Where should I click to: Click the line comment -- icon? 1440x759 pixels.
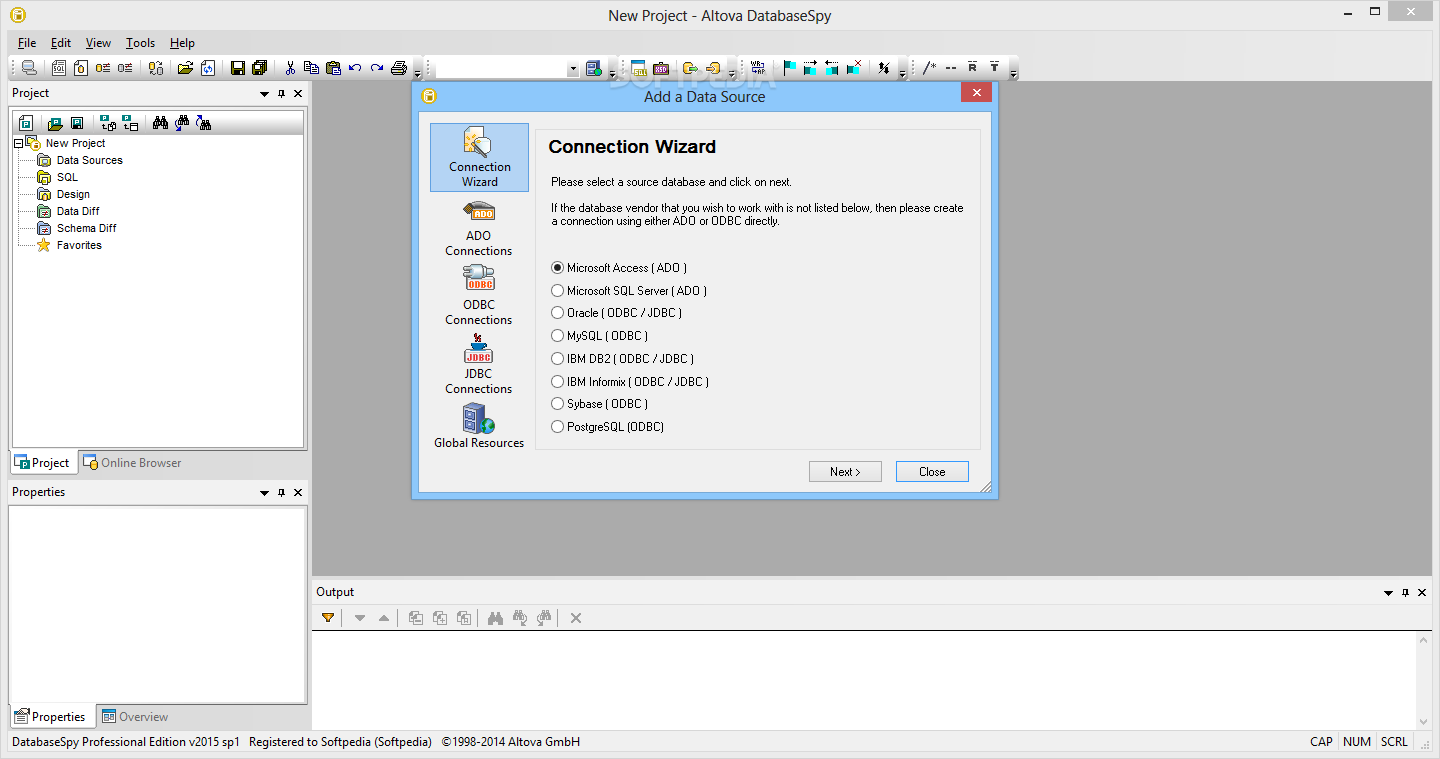[951, 68]
